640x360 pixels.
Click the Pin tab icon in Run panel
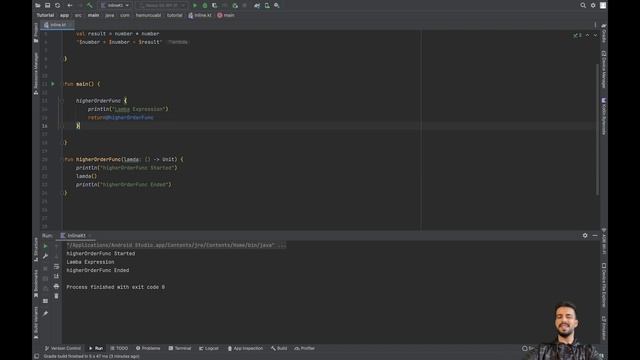point(45,313)
